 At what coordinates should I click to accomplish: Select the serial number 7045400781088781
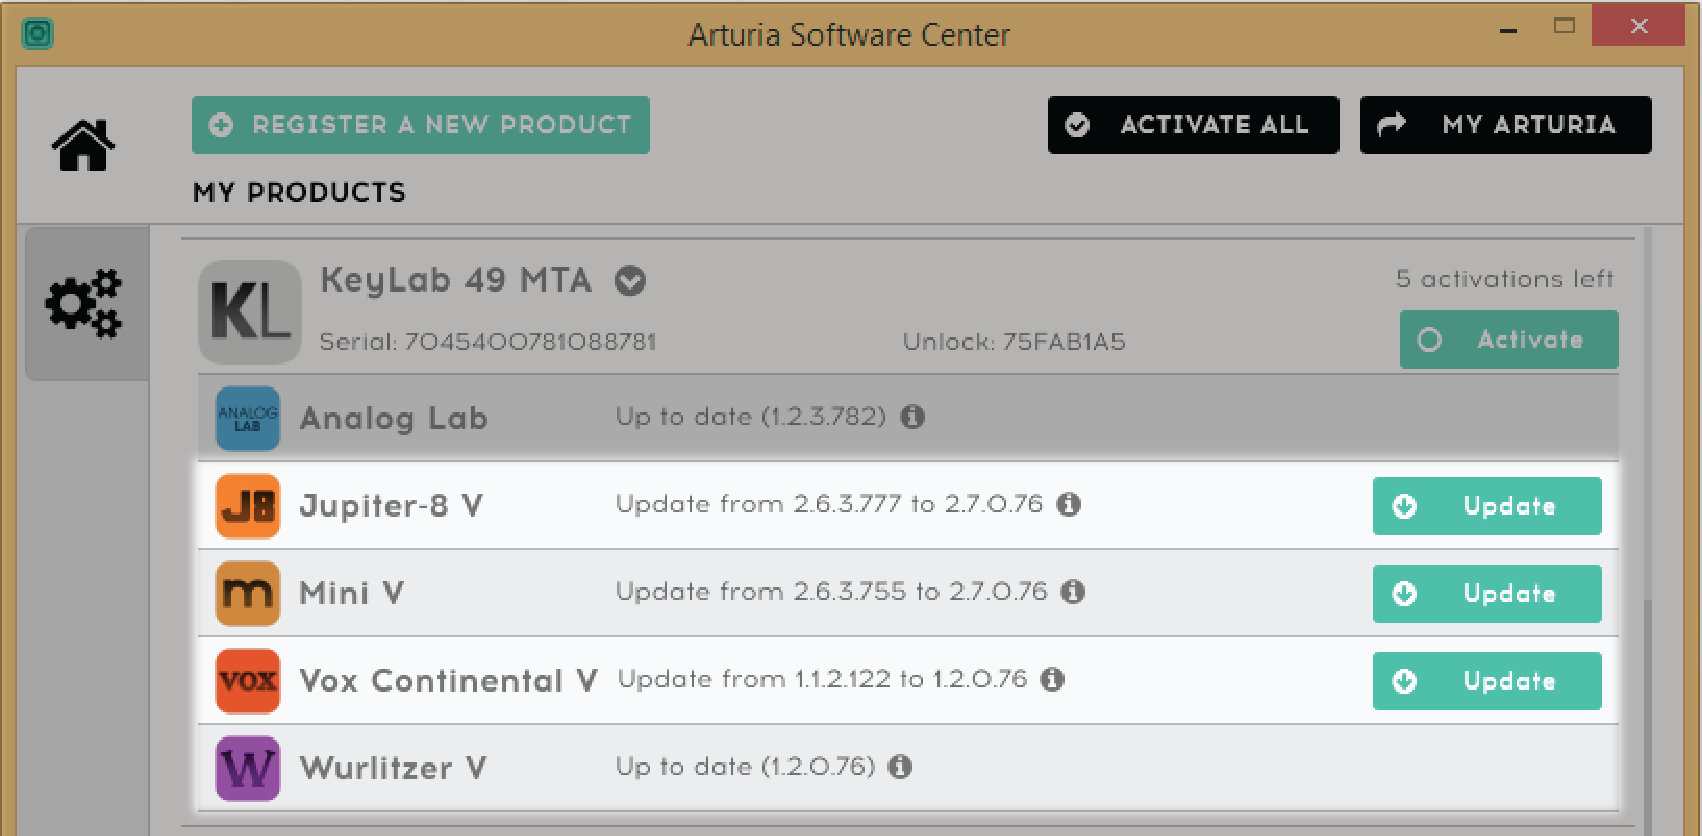(x=530, y=342)
